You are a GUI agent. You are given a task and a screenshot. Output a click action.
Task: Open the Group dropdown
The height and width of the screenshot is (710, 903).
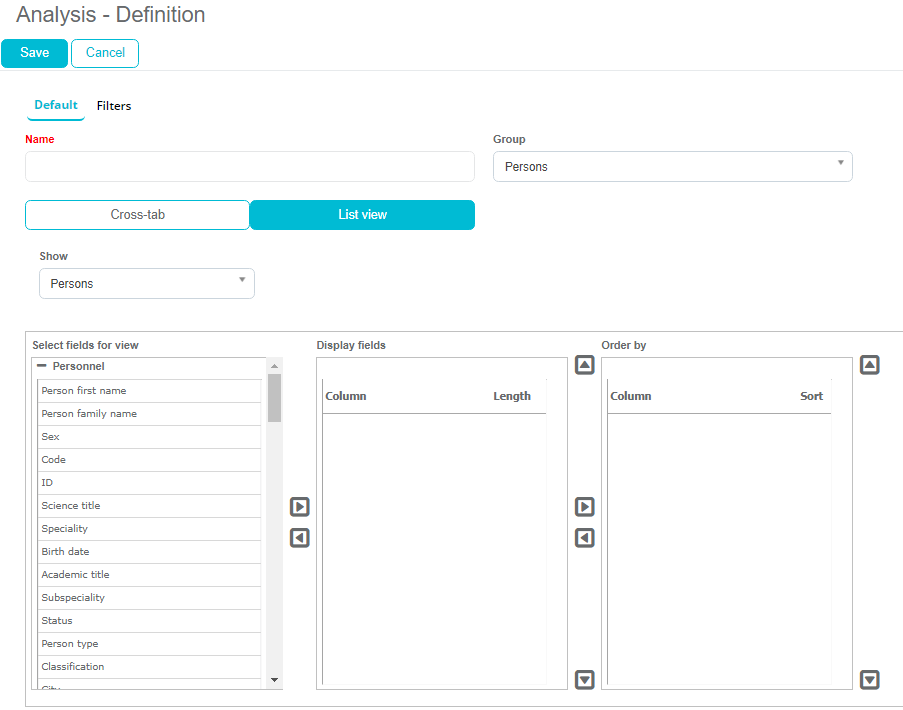(x=672, y=167)
